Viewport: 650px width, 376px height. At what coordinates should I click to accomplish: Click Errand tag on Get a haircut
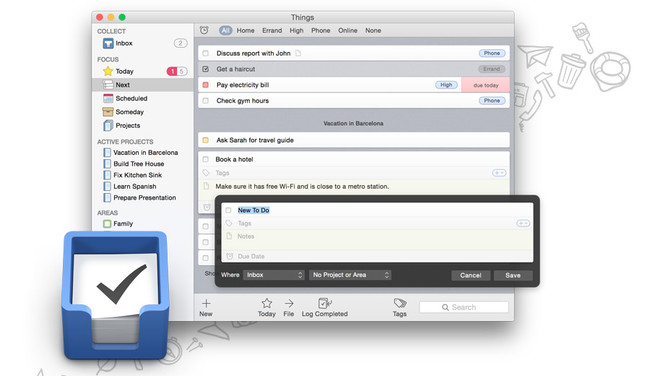point(492,69)
